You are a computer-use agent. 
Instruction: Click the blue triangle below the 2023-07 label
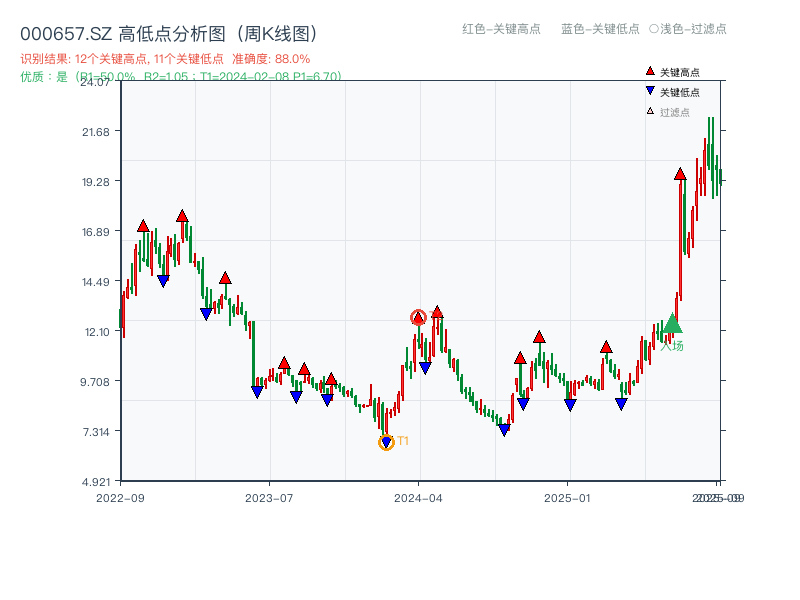[258, 389]
